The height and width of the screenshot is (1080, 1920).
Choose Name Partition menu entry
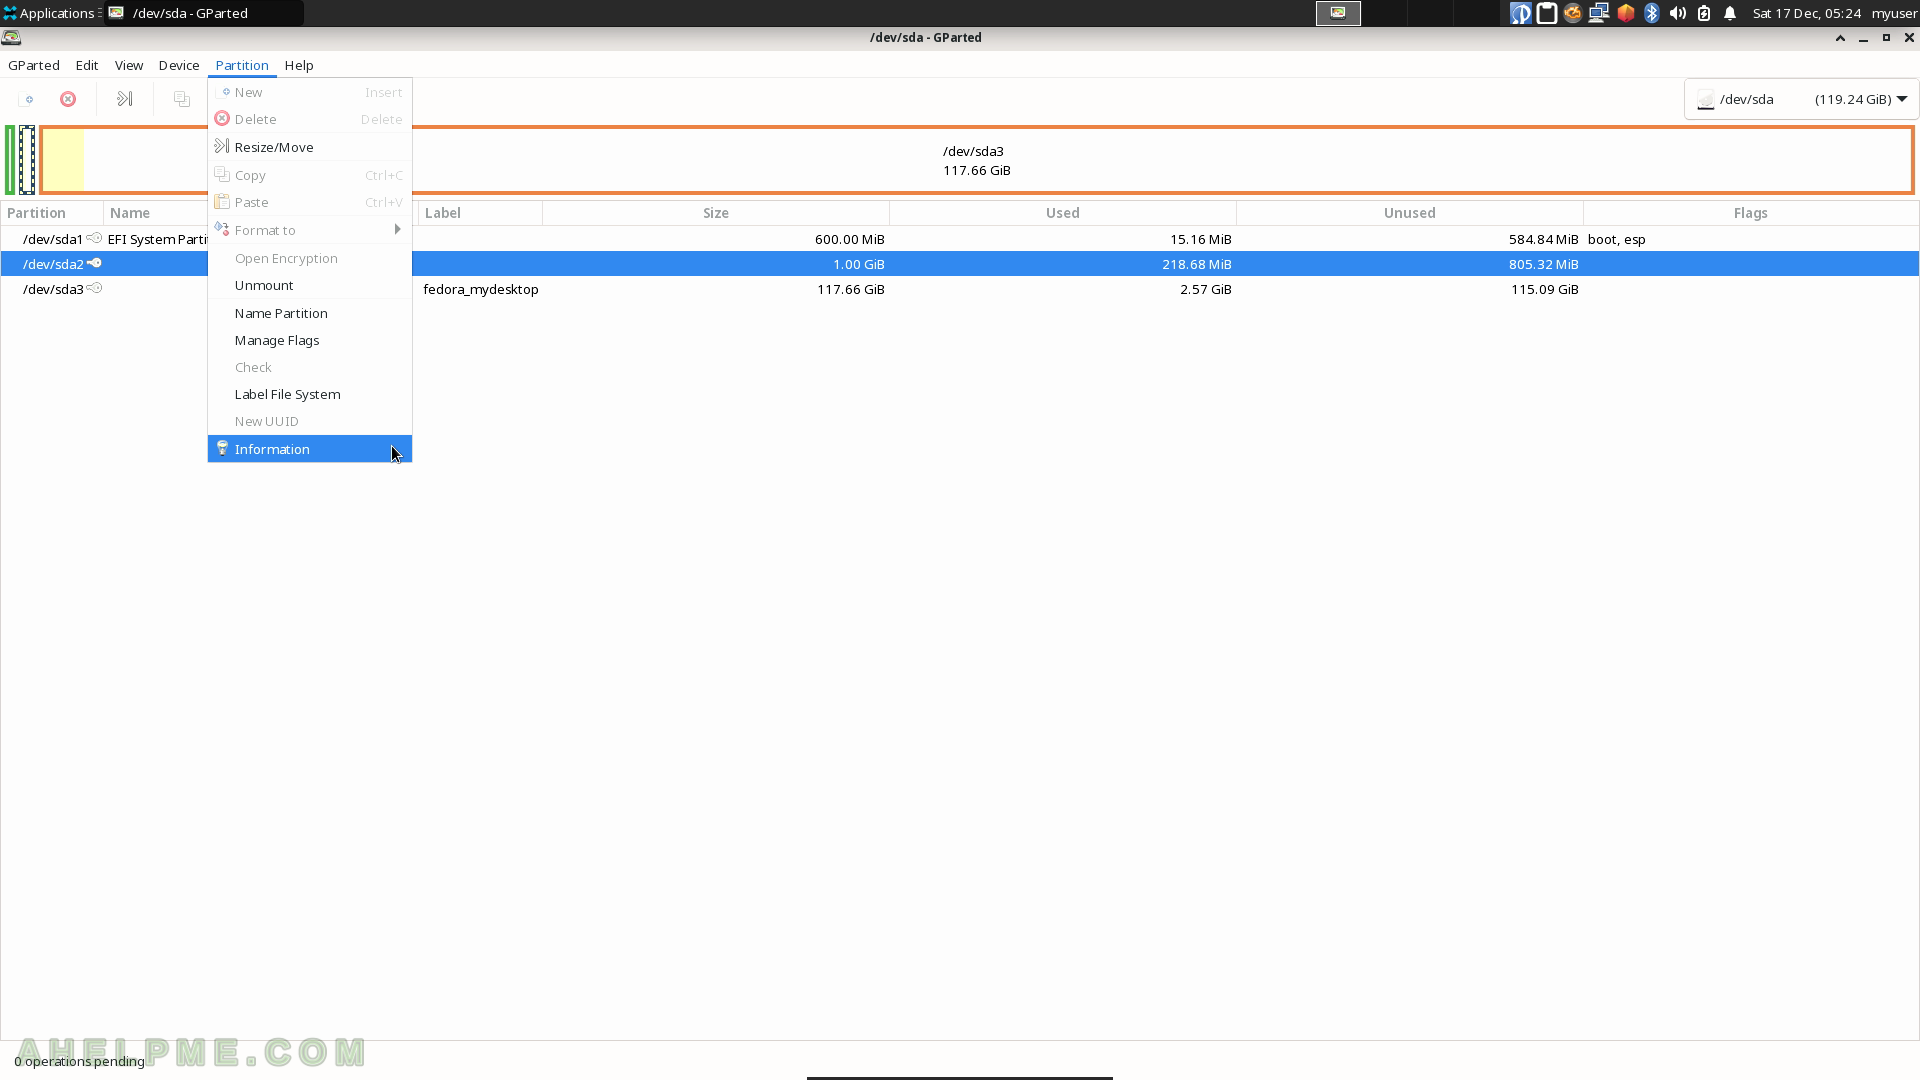coord(310,313)
